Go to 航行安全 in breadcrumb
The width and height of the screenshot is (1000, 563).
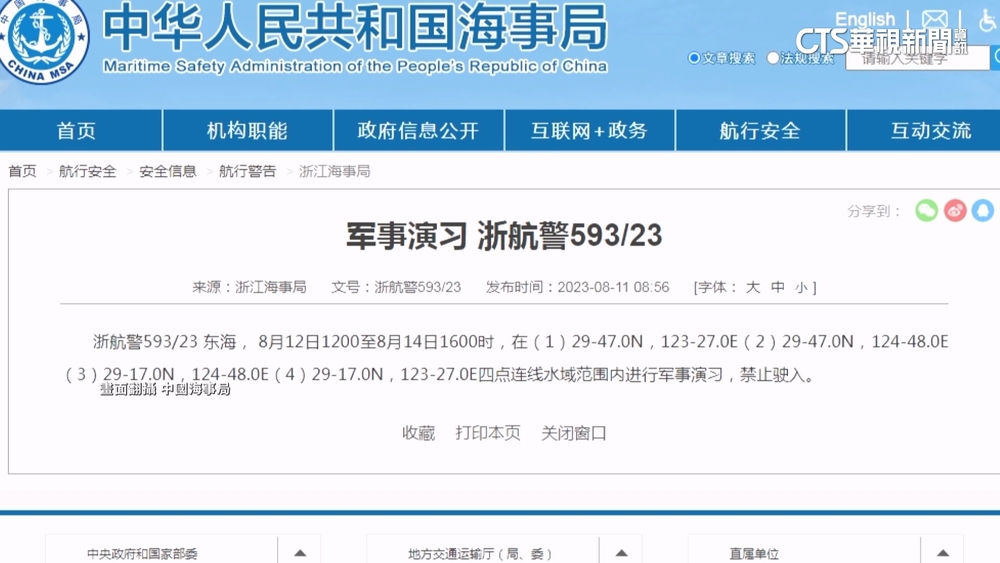(x=87, y=171)
